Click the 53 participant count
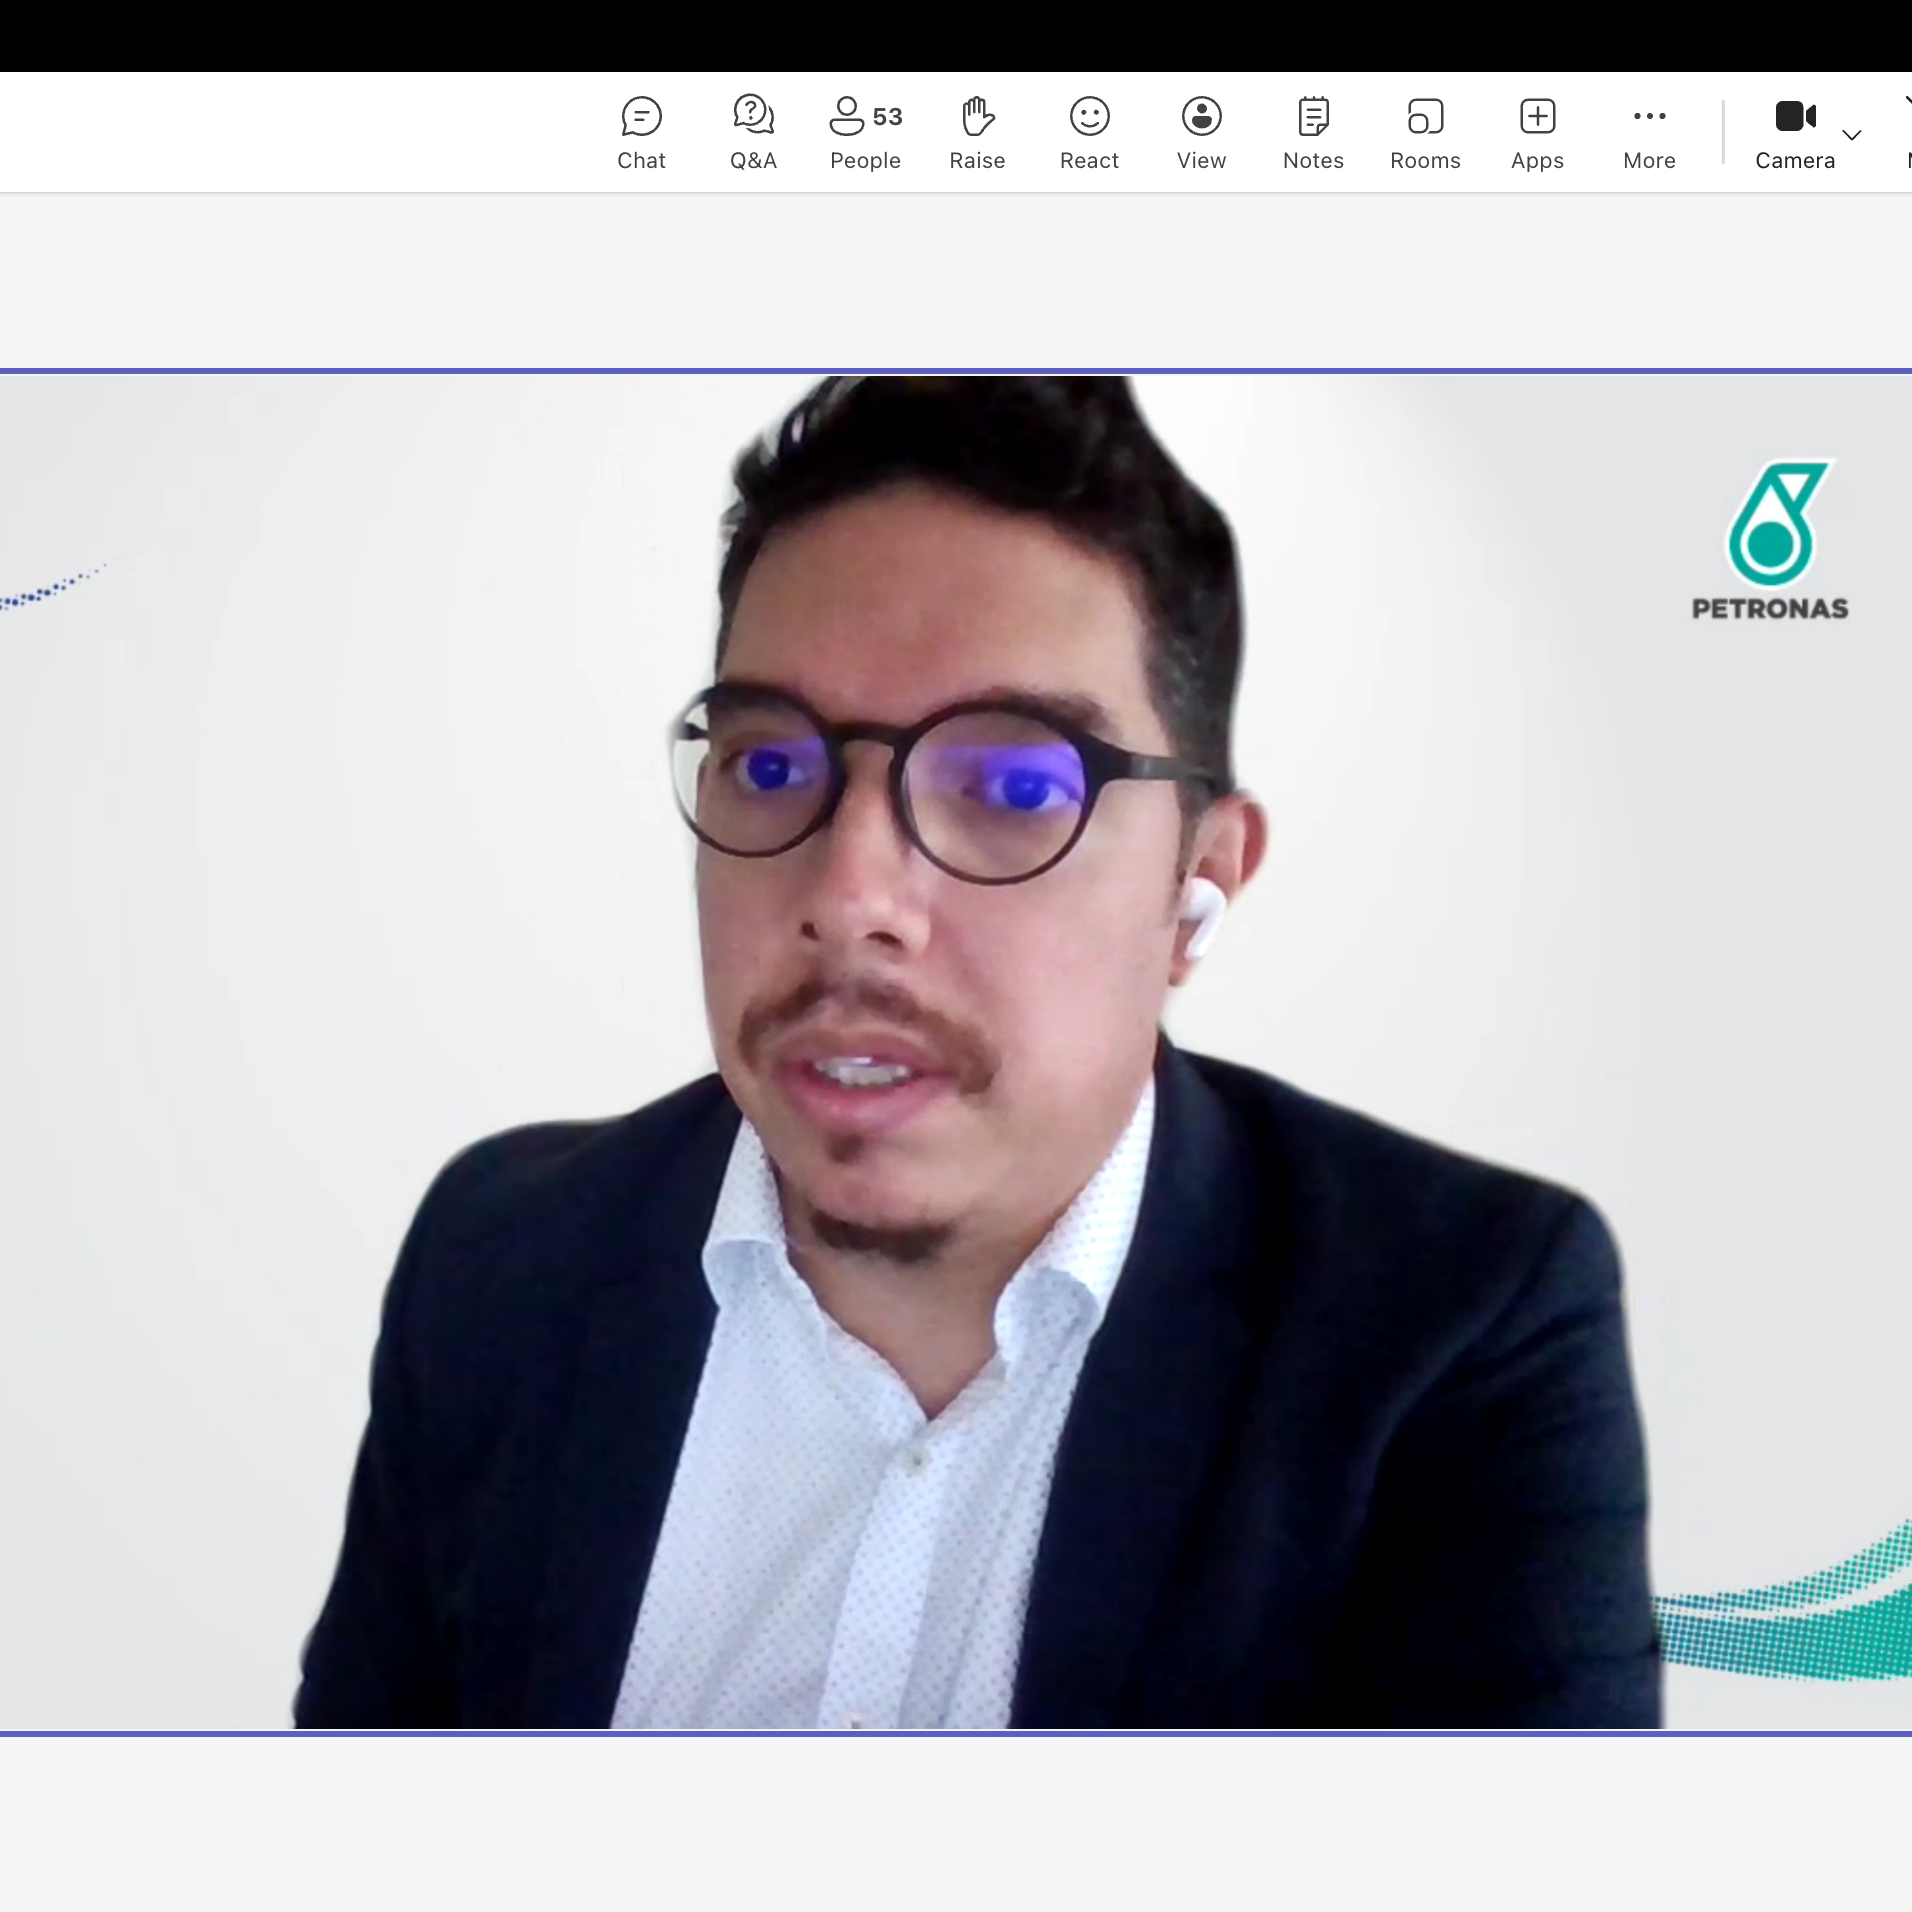Viewport: 1912px width, 1912px height. 887,117
